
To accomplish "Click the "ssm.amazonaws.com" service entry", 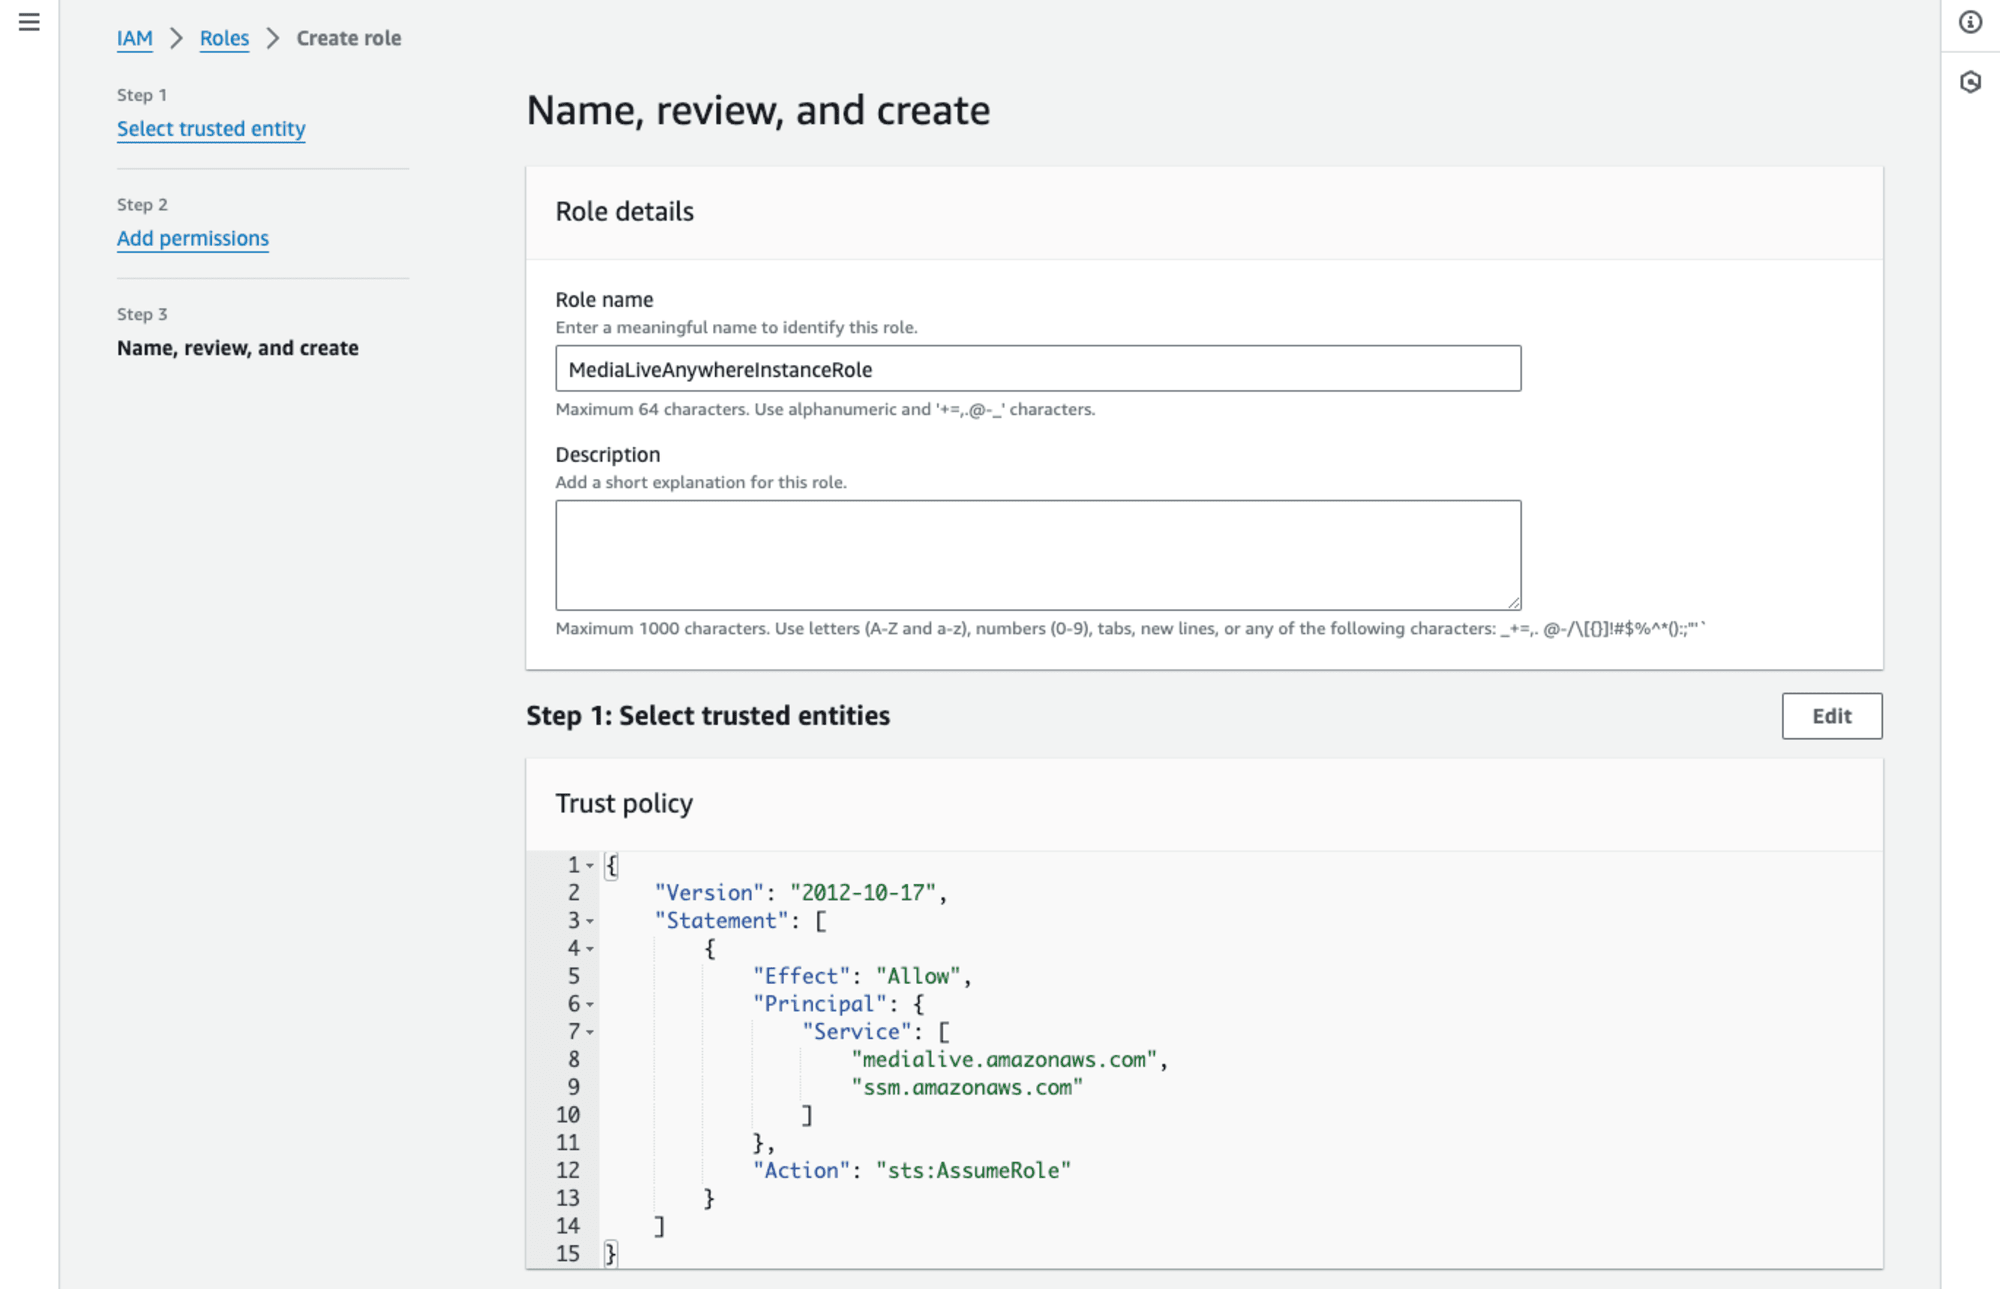I will [967, 1088].
